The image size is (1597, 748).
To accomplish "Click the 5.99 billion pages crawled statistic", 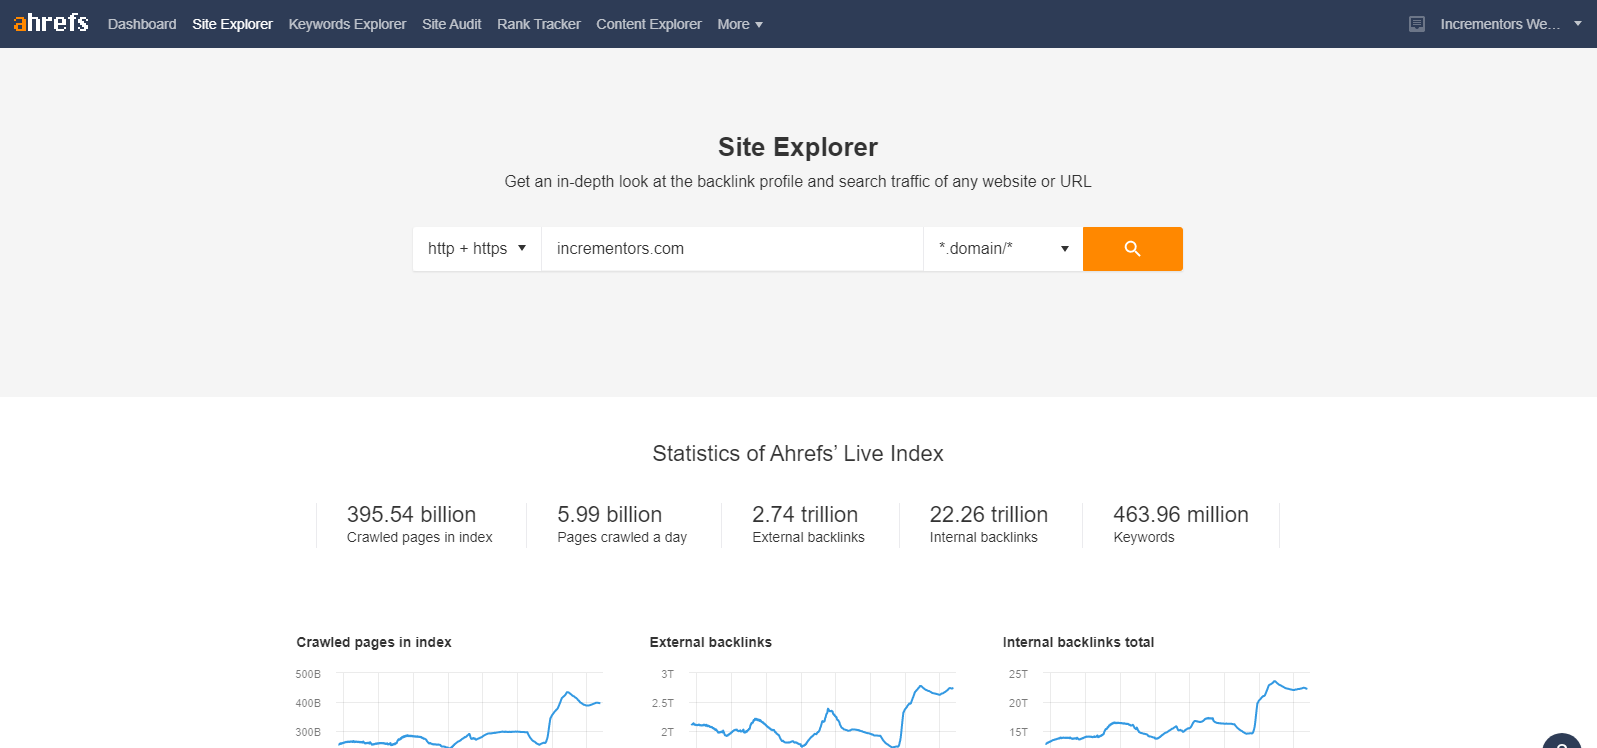I will [622, 525].
